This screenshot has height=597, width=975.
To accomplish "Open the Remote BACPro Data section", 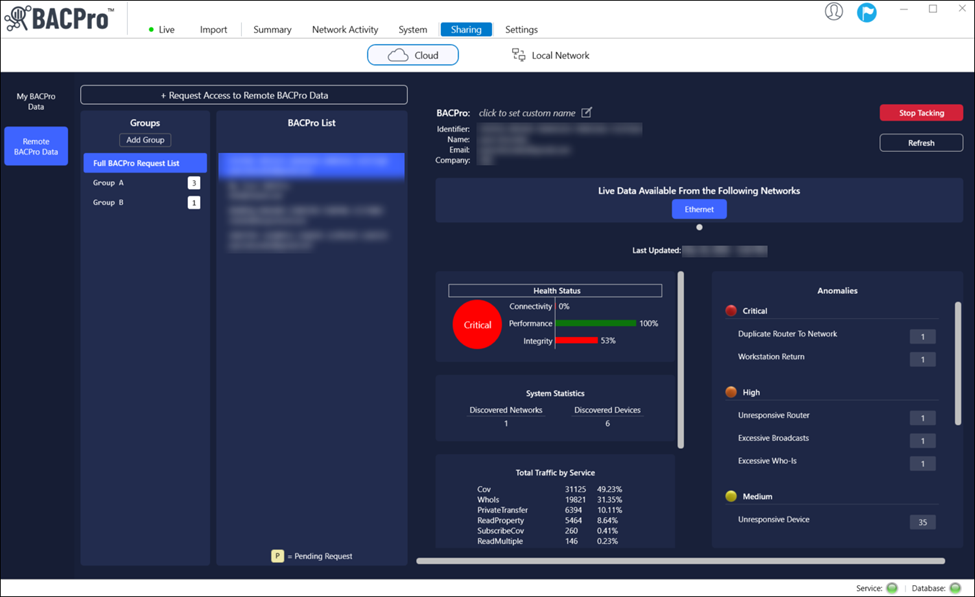I will point(36,146).
